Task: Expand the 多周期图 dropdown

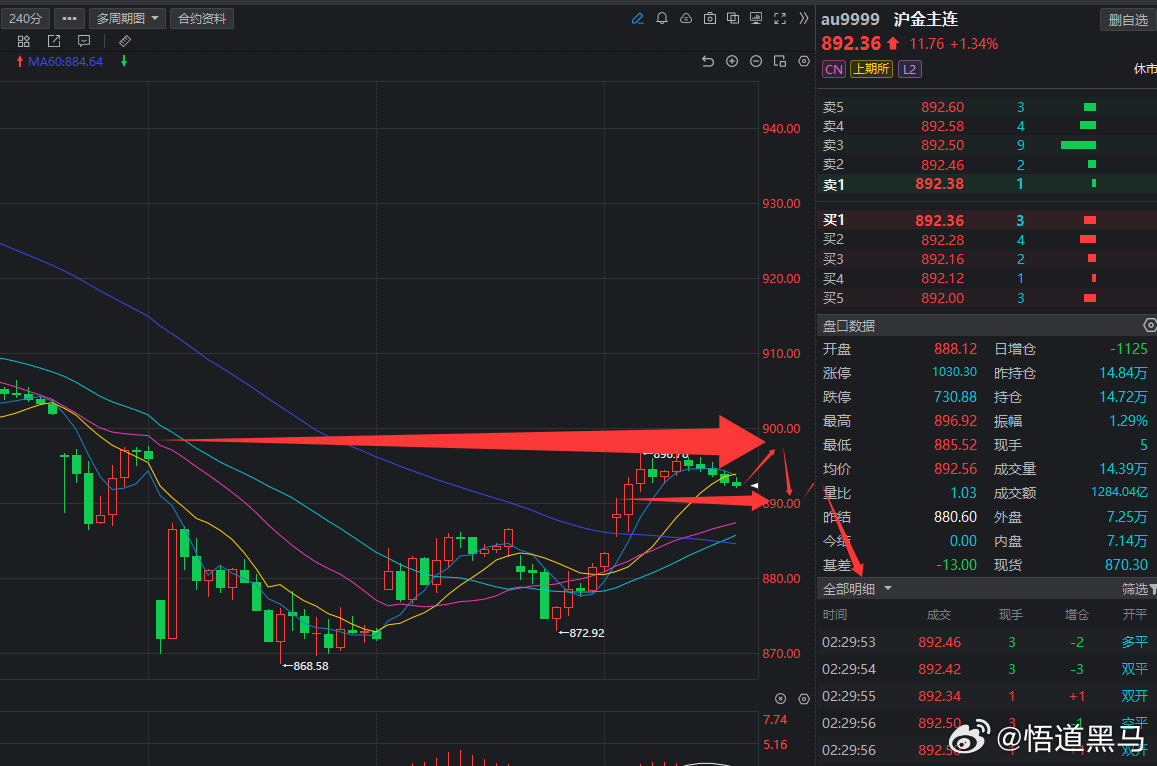Action: 127,18
